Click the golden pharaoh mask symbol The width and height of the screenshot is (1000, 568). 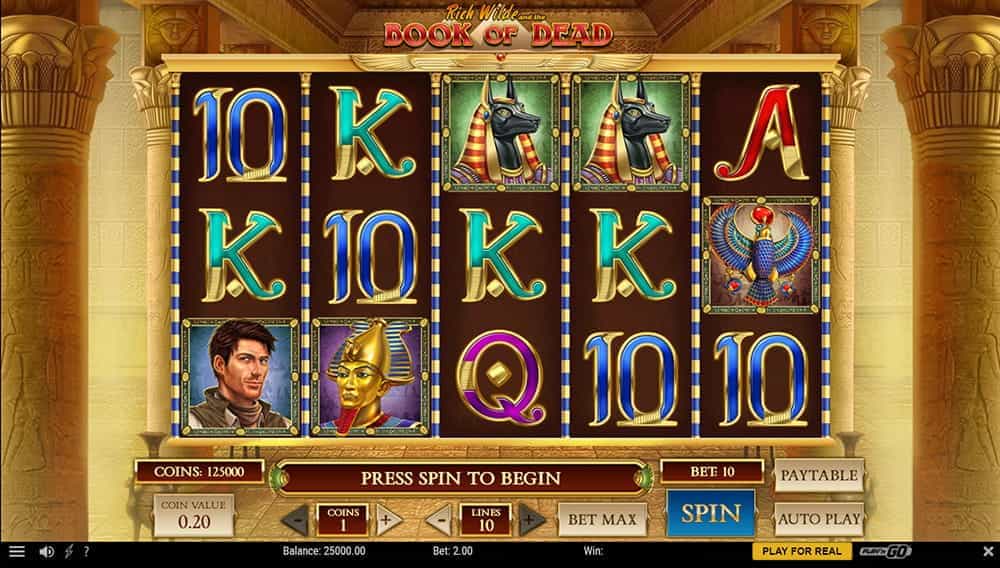pyautogui.click(x=371, y=377)
